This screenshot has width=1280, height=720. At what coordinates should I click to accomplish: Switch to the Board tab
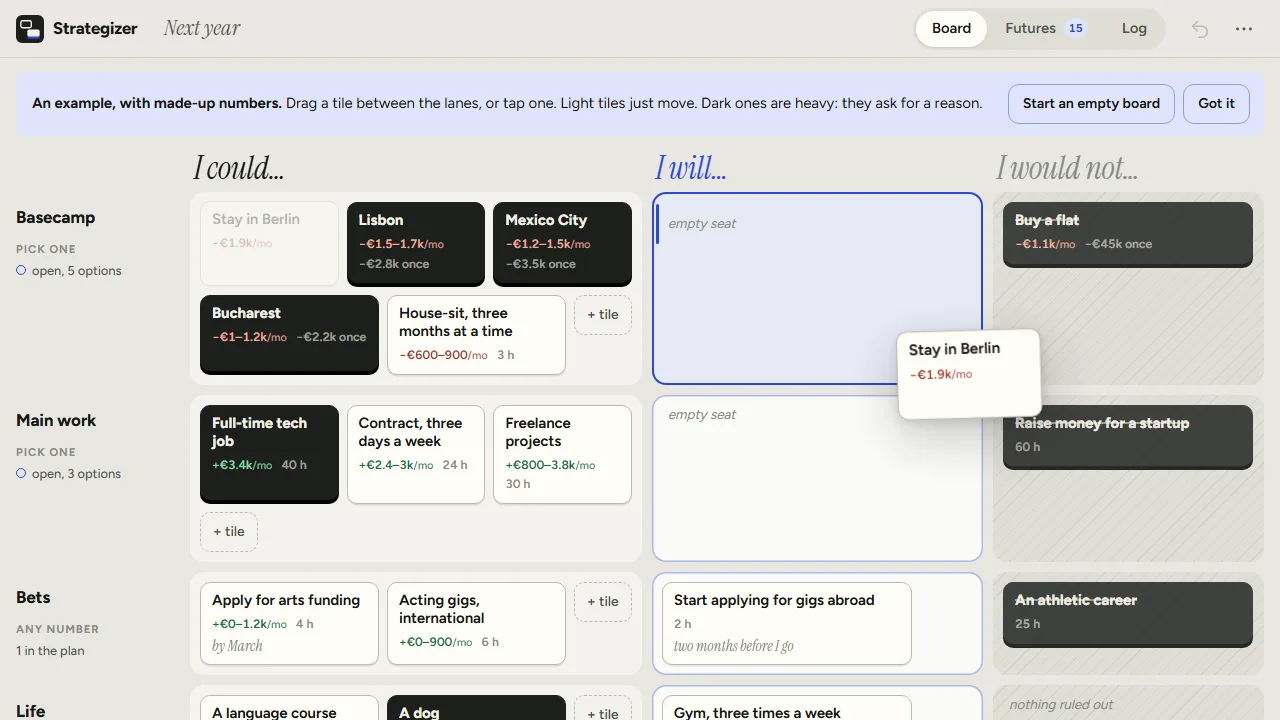(951, 29)
